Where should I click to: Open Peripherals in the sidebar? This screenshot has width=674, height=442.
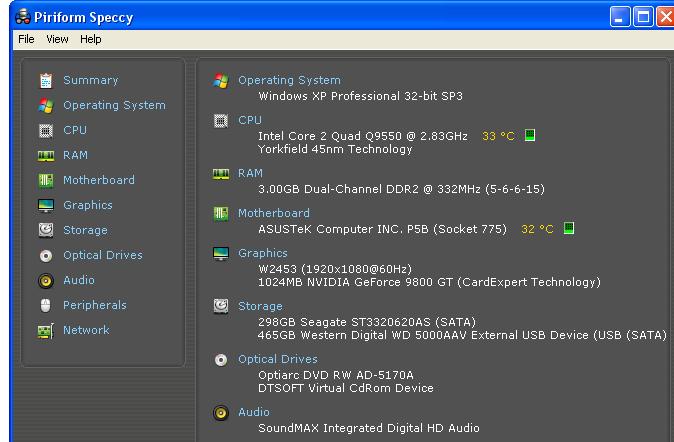[95, 305]
